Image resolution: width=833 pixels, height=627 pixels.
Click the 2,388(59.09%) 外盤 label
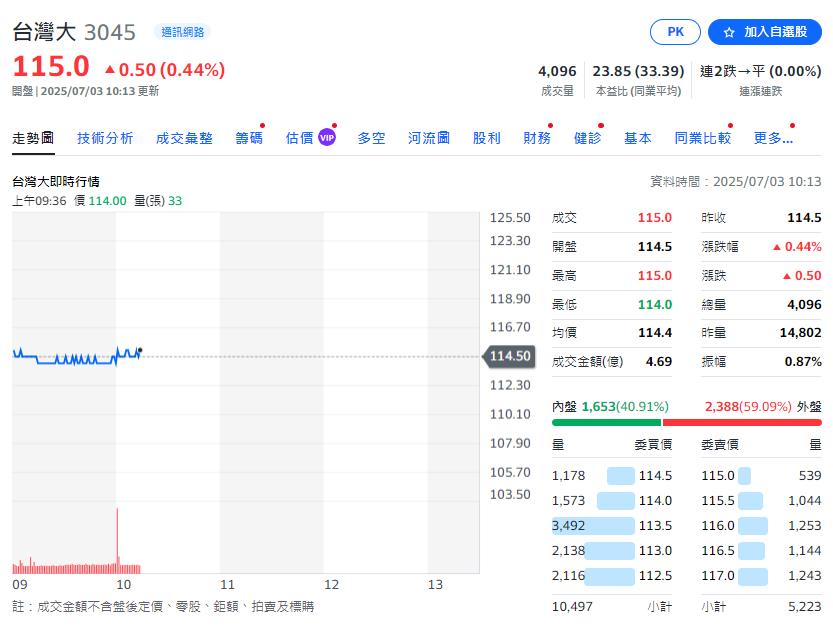(x=763, y=406)
